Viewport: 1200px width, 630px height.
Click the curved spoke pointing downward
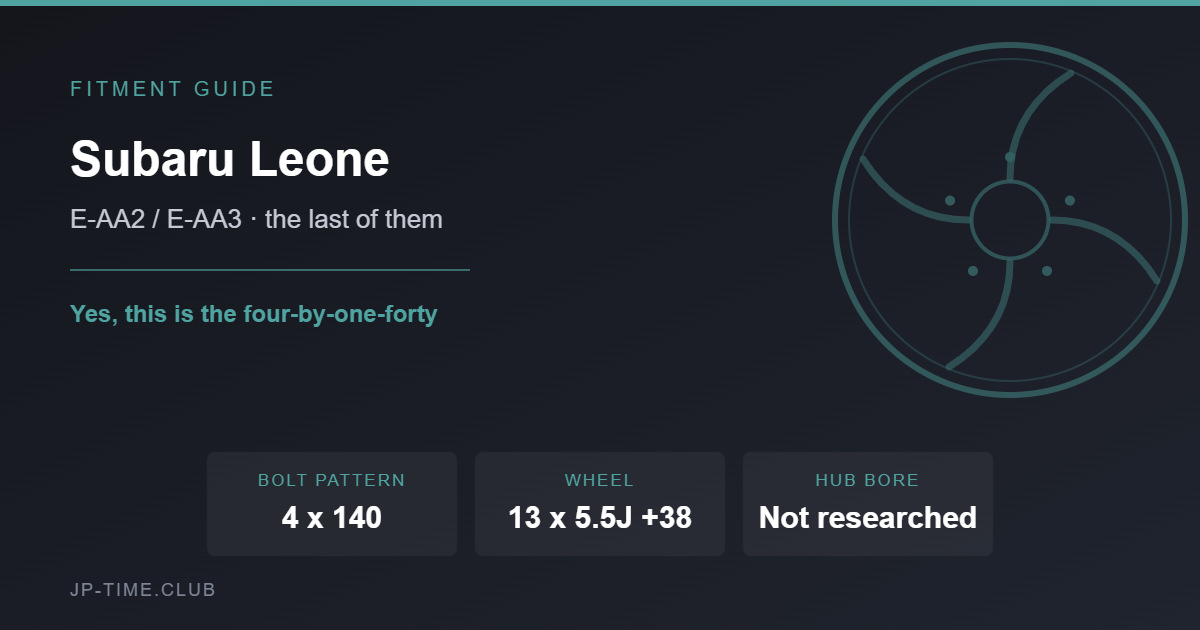click(990, 318)
